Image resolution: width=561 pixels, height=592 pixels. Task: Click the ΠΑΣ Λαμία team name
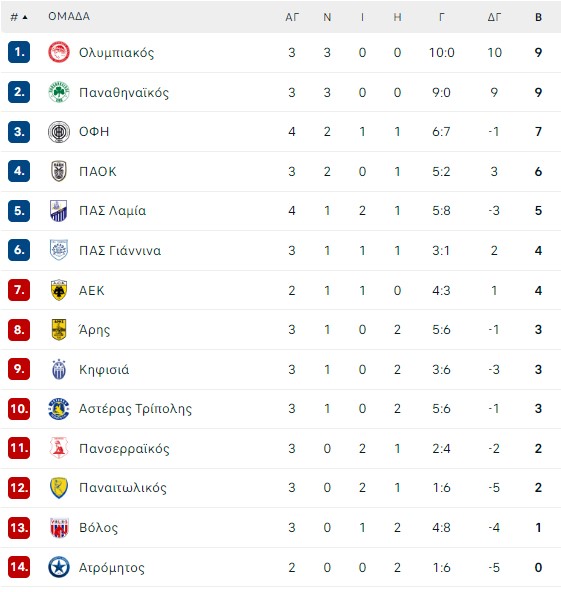(x=112, y=211)
